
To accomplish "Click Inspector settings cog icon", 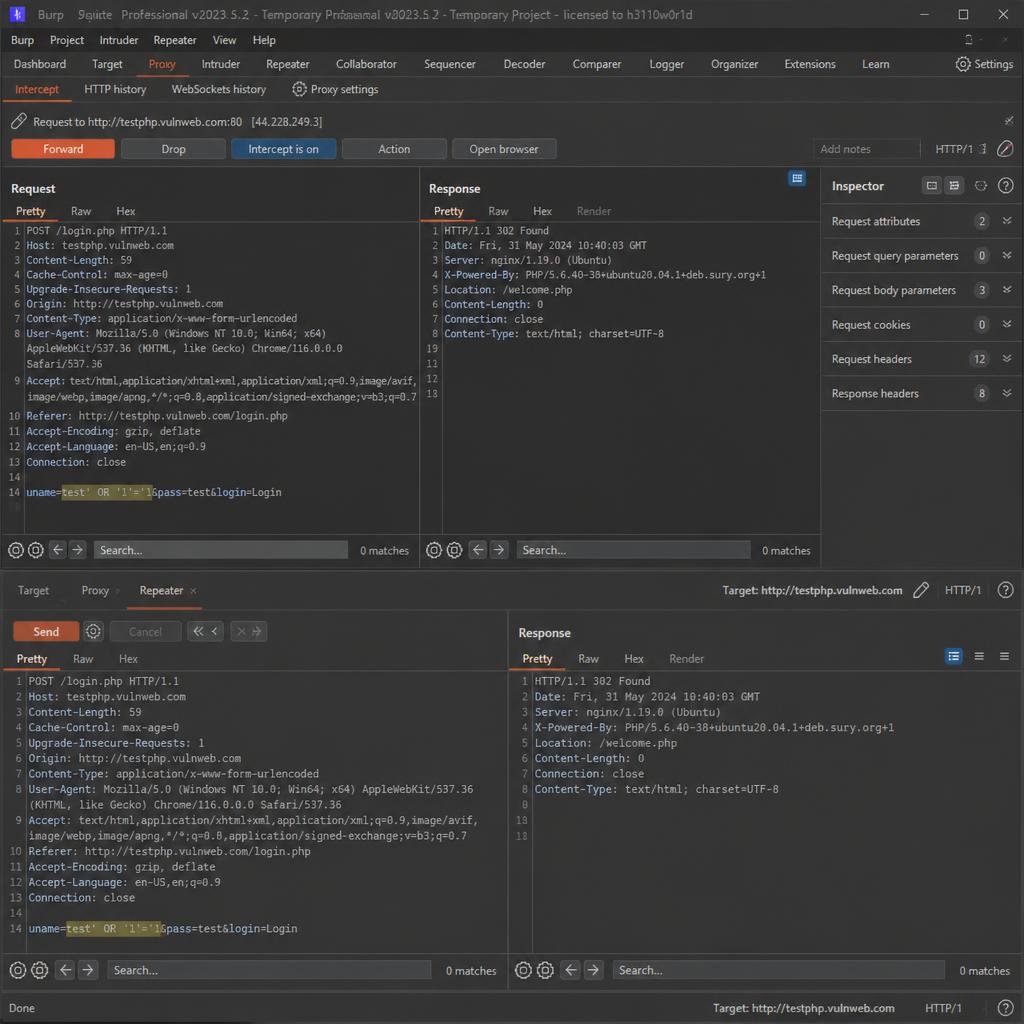I will click(980, 186).
